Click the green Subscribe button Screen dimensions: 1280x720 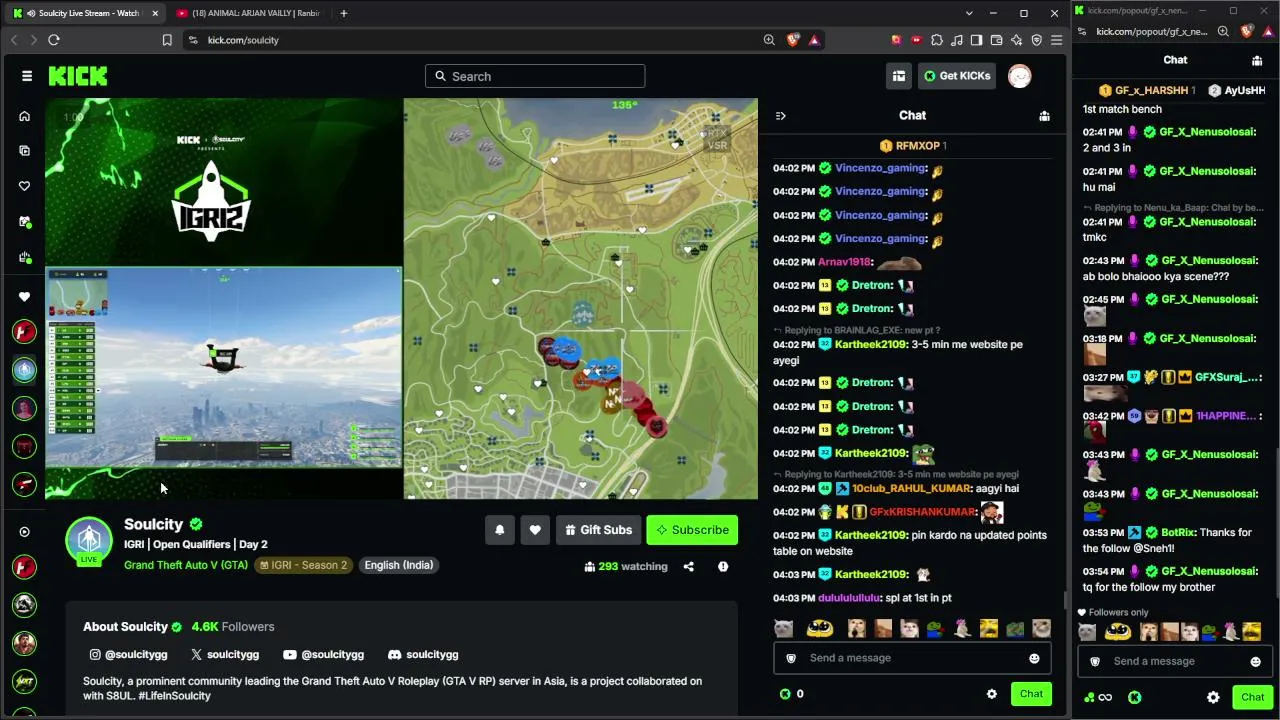692,530
